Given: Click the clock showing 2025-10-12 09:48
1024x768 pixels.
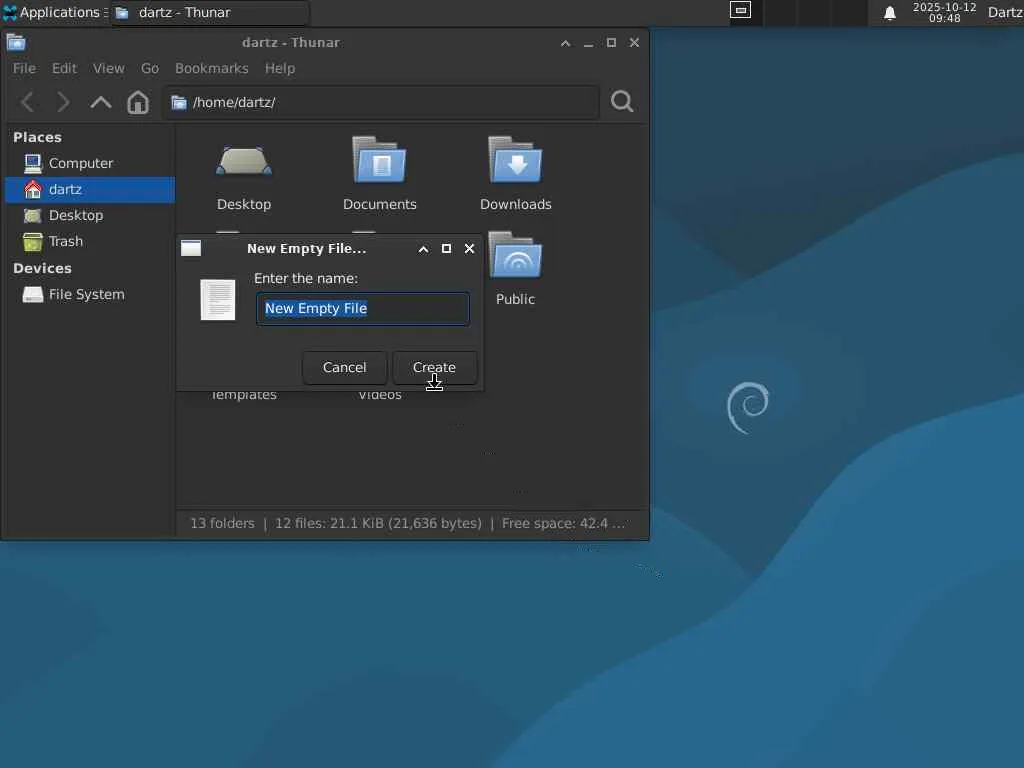Looking at the screenshot, I should click(x=944, y=12).
